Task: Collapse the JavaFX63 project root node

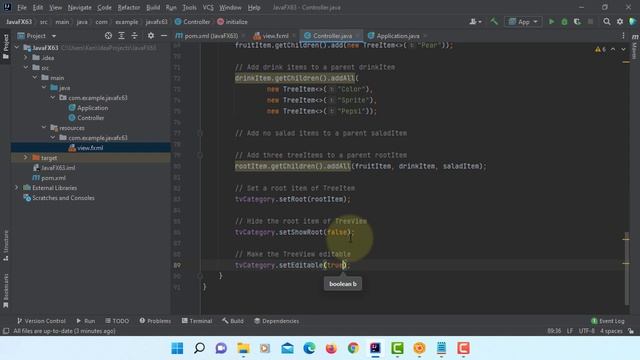Action: click(x=17, y=48)
